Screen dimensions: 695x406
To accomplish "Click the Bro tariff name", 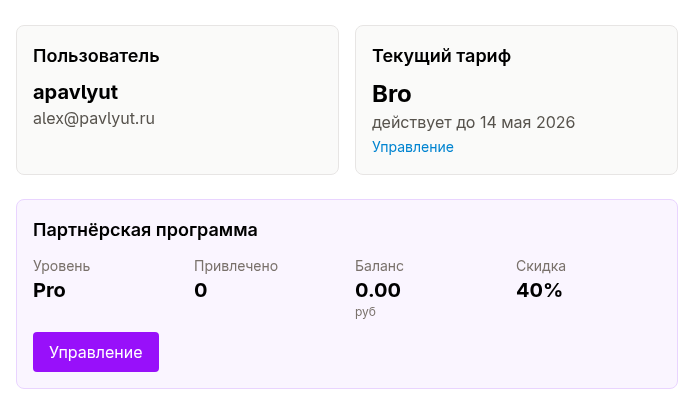I will tap(392, 94).
